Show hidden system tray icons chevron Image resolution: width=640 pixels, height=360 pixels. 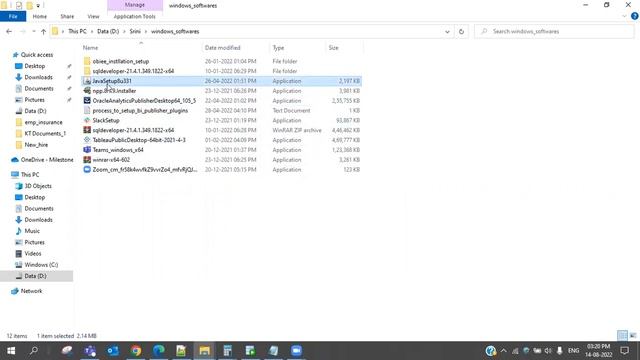coord(504,351)
